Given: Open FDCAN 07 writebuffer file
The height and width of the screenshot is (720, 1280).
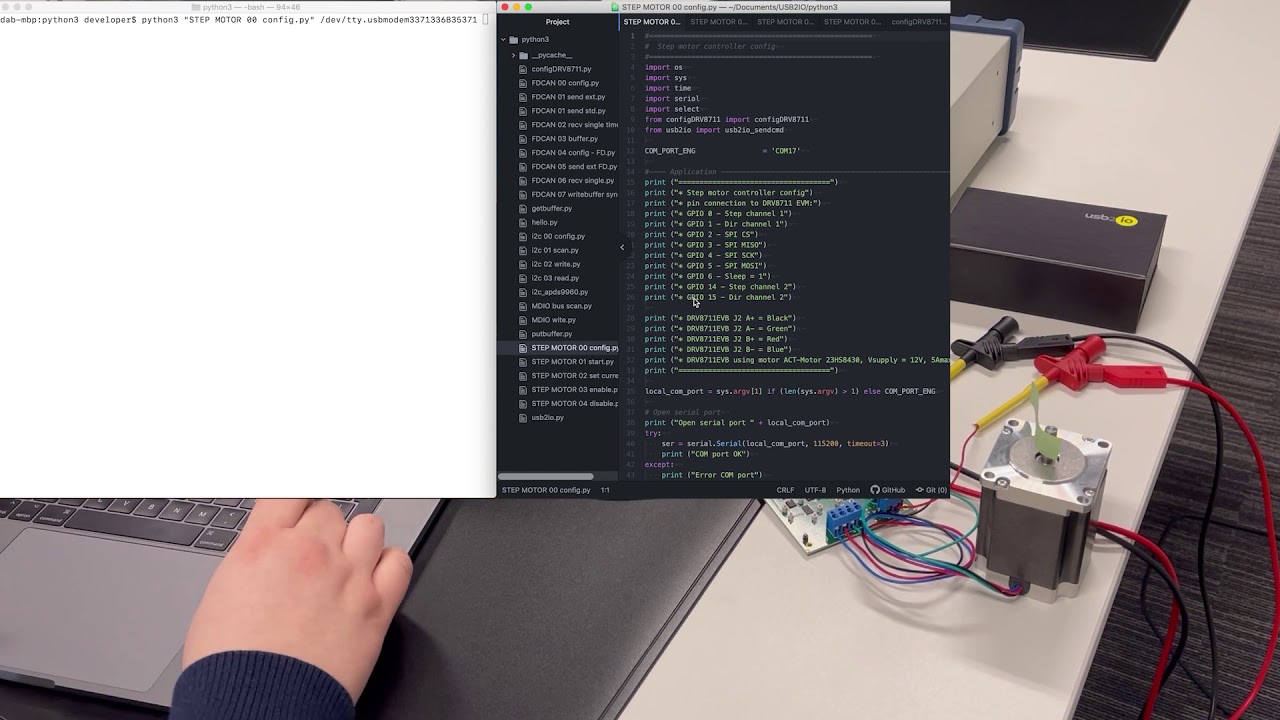Looking at the screenshot, I should (x=574, y=195).
